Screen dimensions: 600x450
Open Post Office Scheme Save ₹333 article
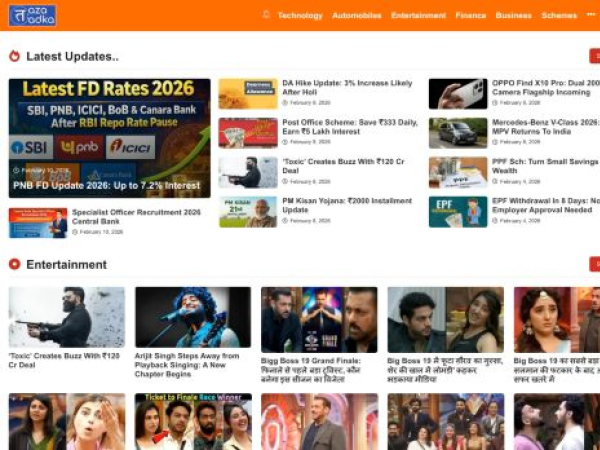point(349,126)
